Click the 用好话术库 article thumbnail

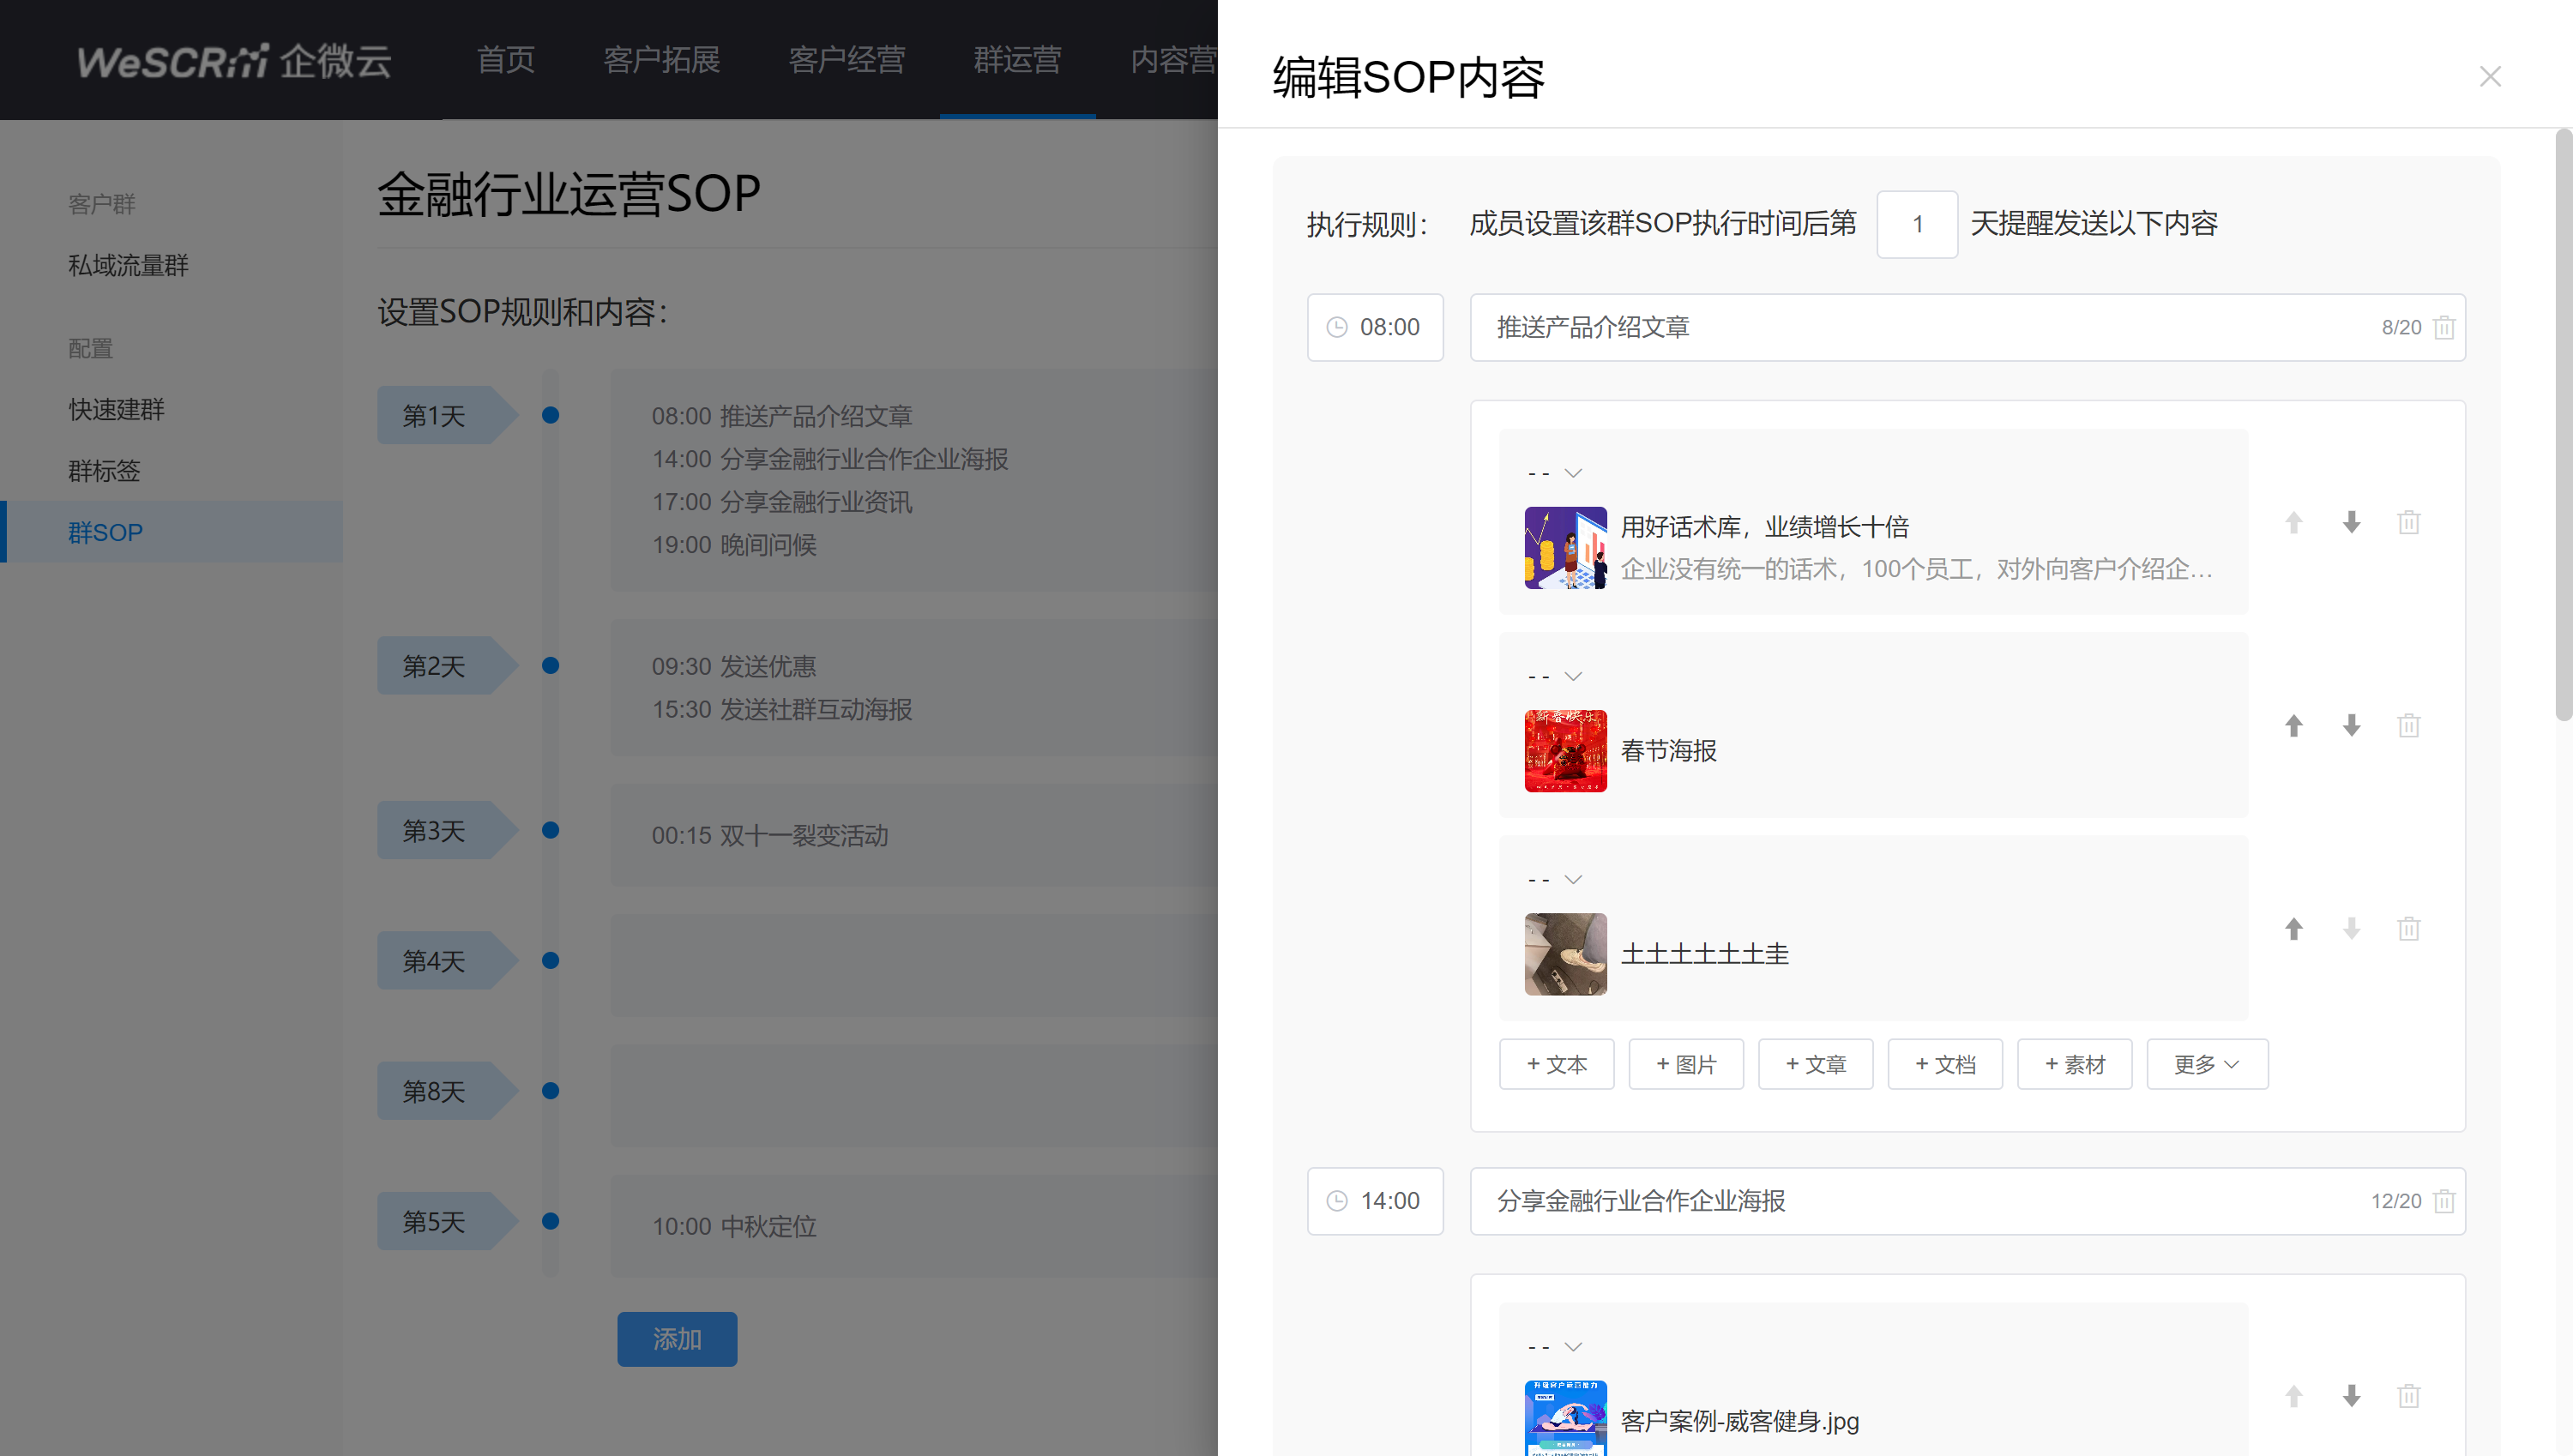(1564, 547)
